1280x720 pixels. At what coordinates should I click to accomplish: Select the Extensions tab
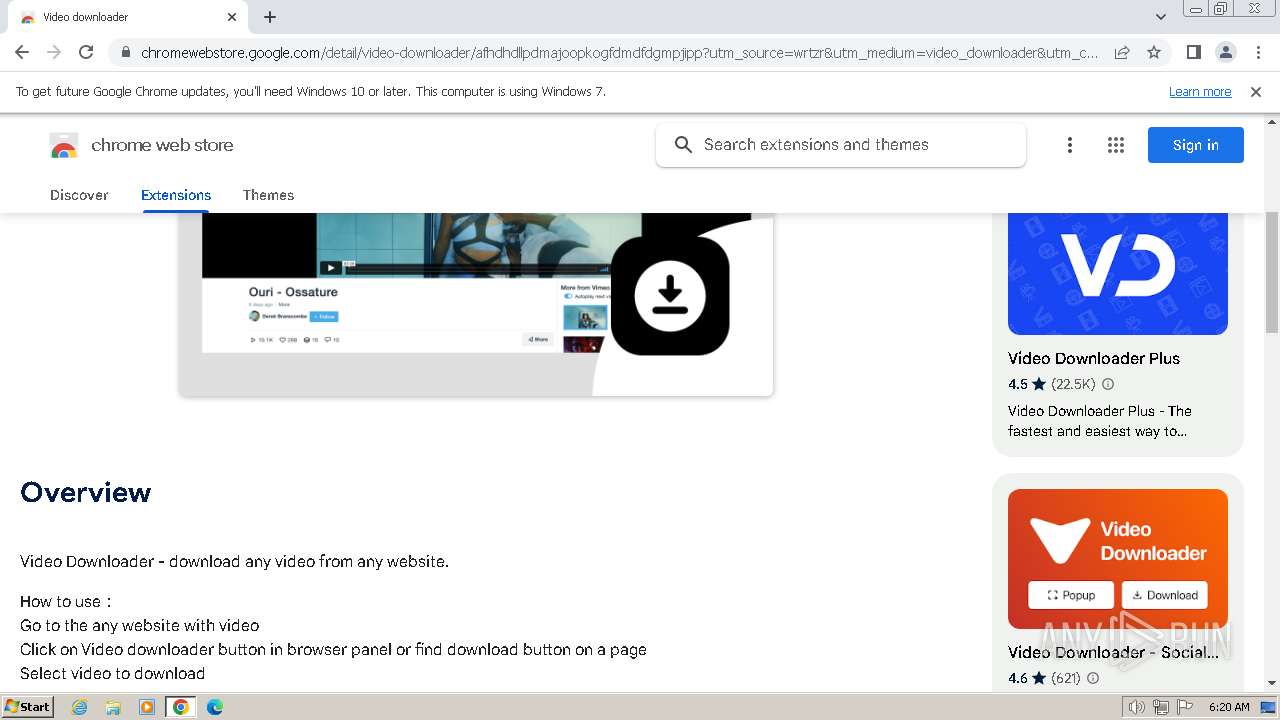176,195
